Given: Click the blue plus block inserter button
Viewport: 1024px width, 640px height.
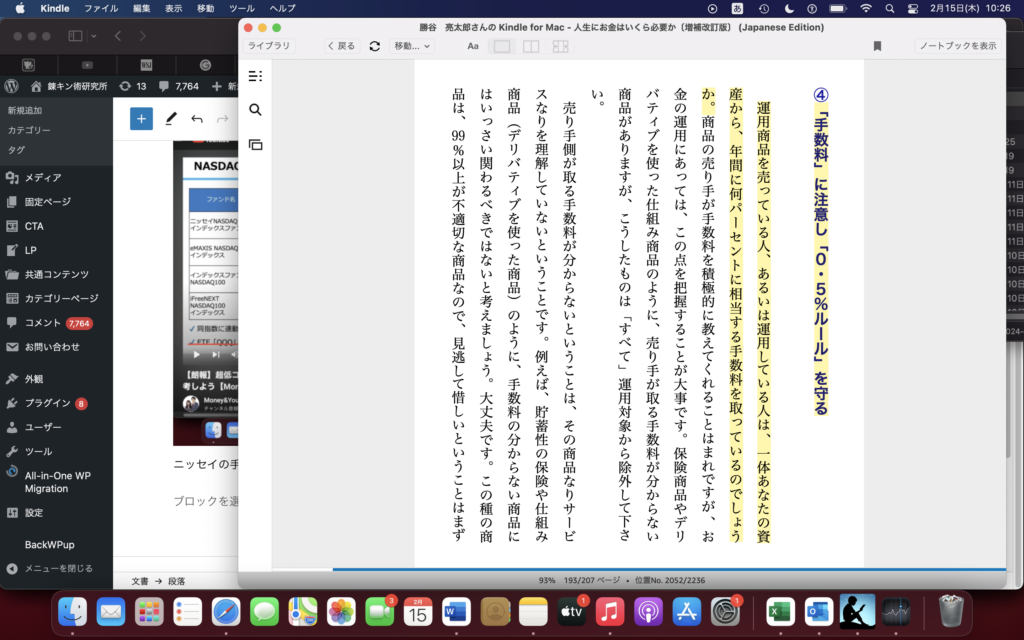Looking at the screenshot, I should click(141, 119).
